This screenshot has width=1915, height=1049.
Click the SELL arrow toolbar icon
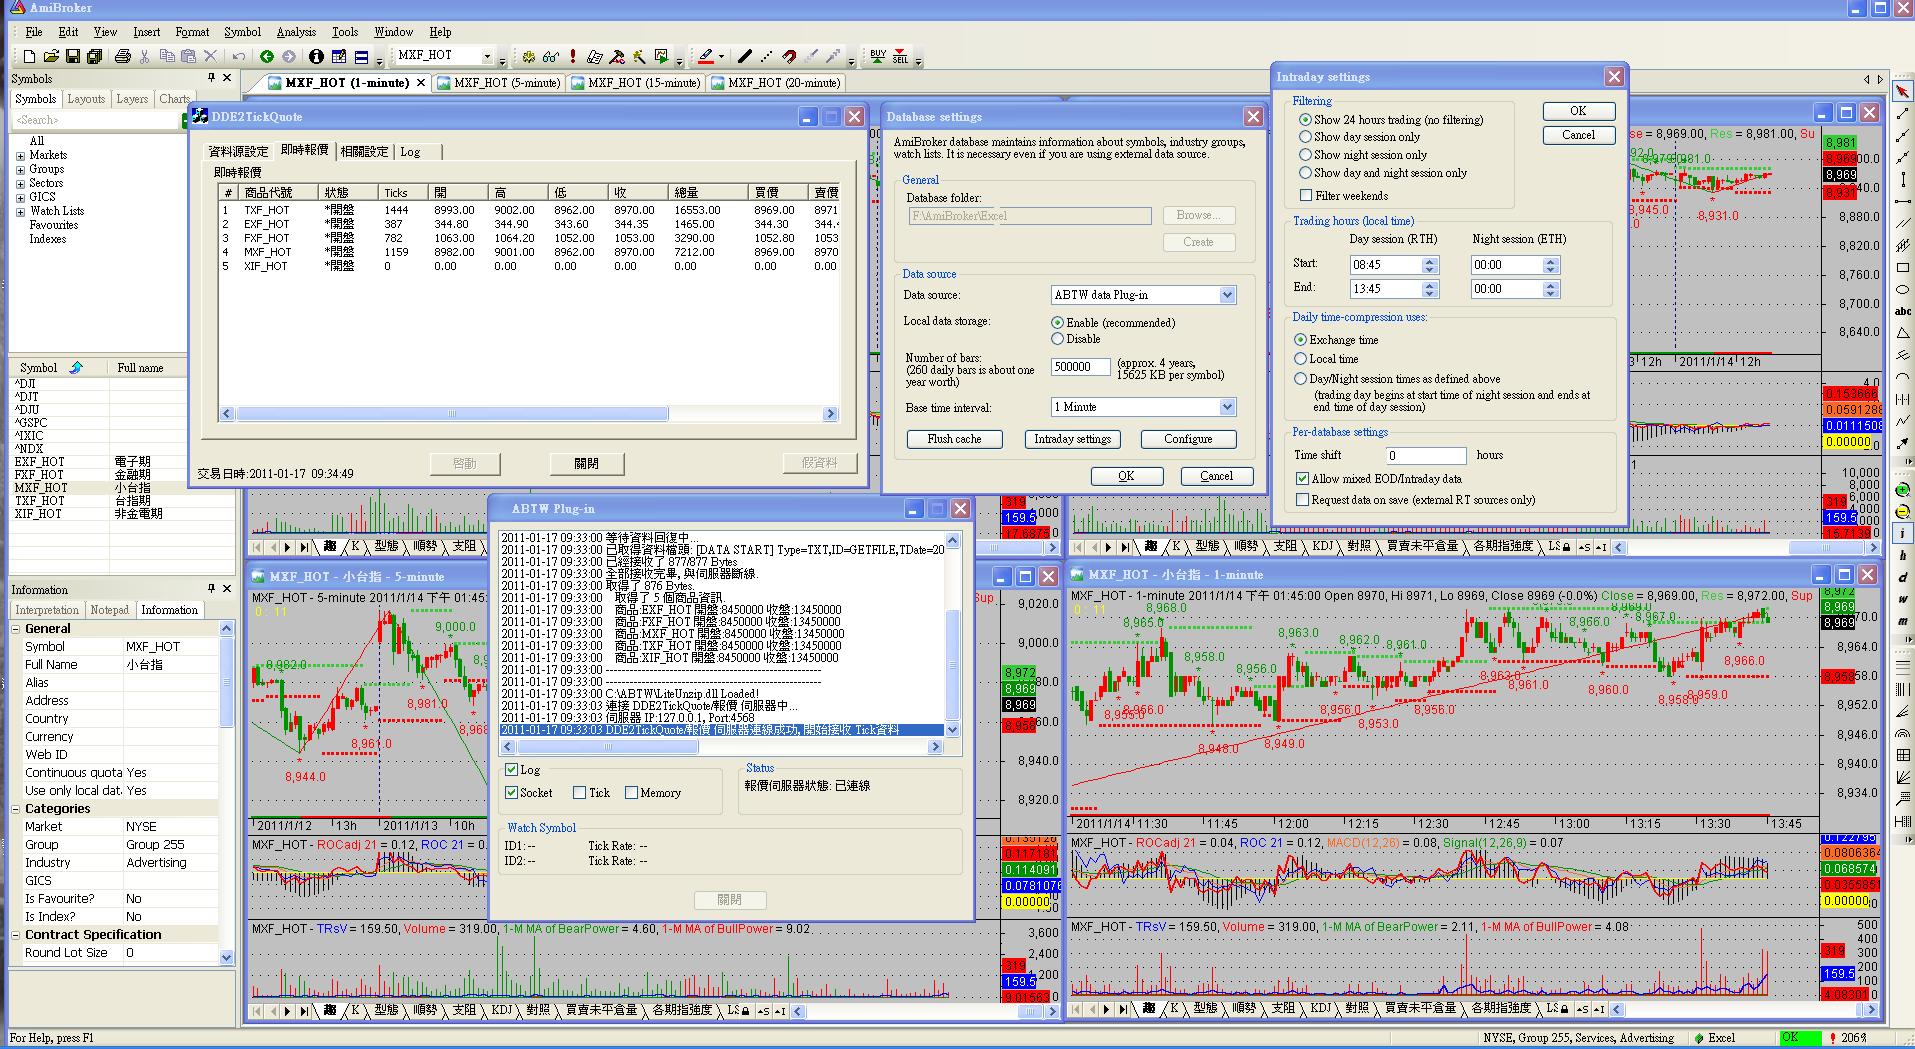tap(901, 56)
